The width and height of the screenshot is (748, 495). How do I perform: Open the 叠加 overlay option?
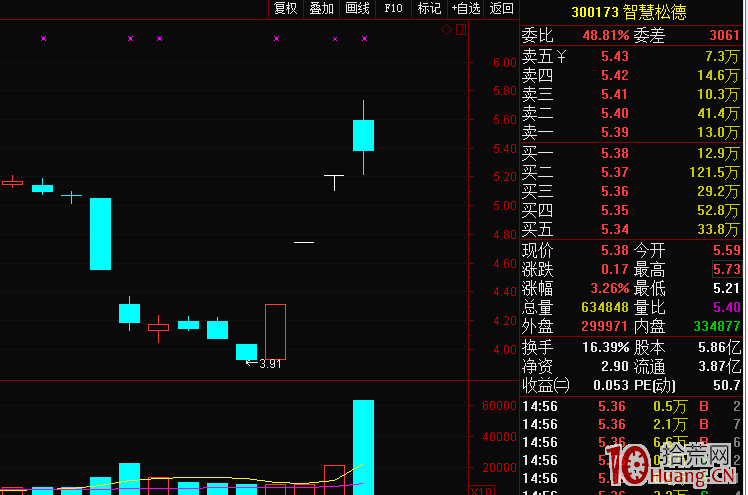[x=321, y=9]
